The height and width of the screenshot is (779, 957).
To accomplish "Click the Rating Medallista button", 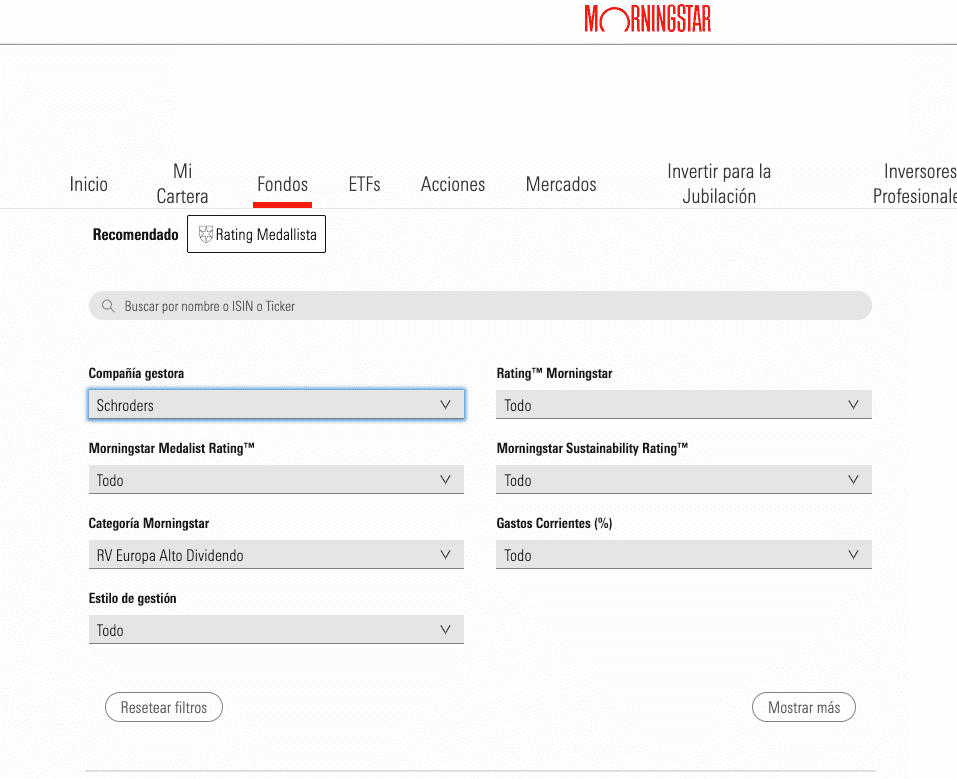I will pyautogui.click(x=256, y=234).
